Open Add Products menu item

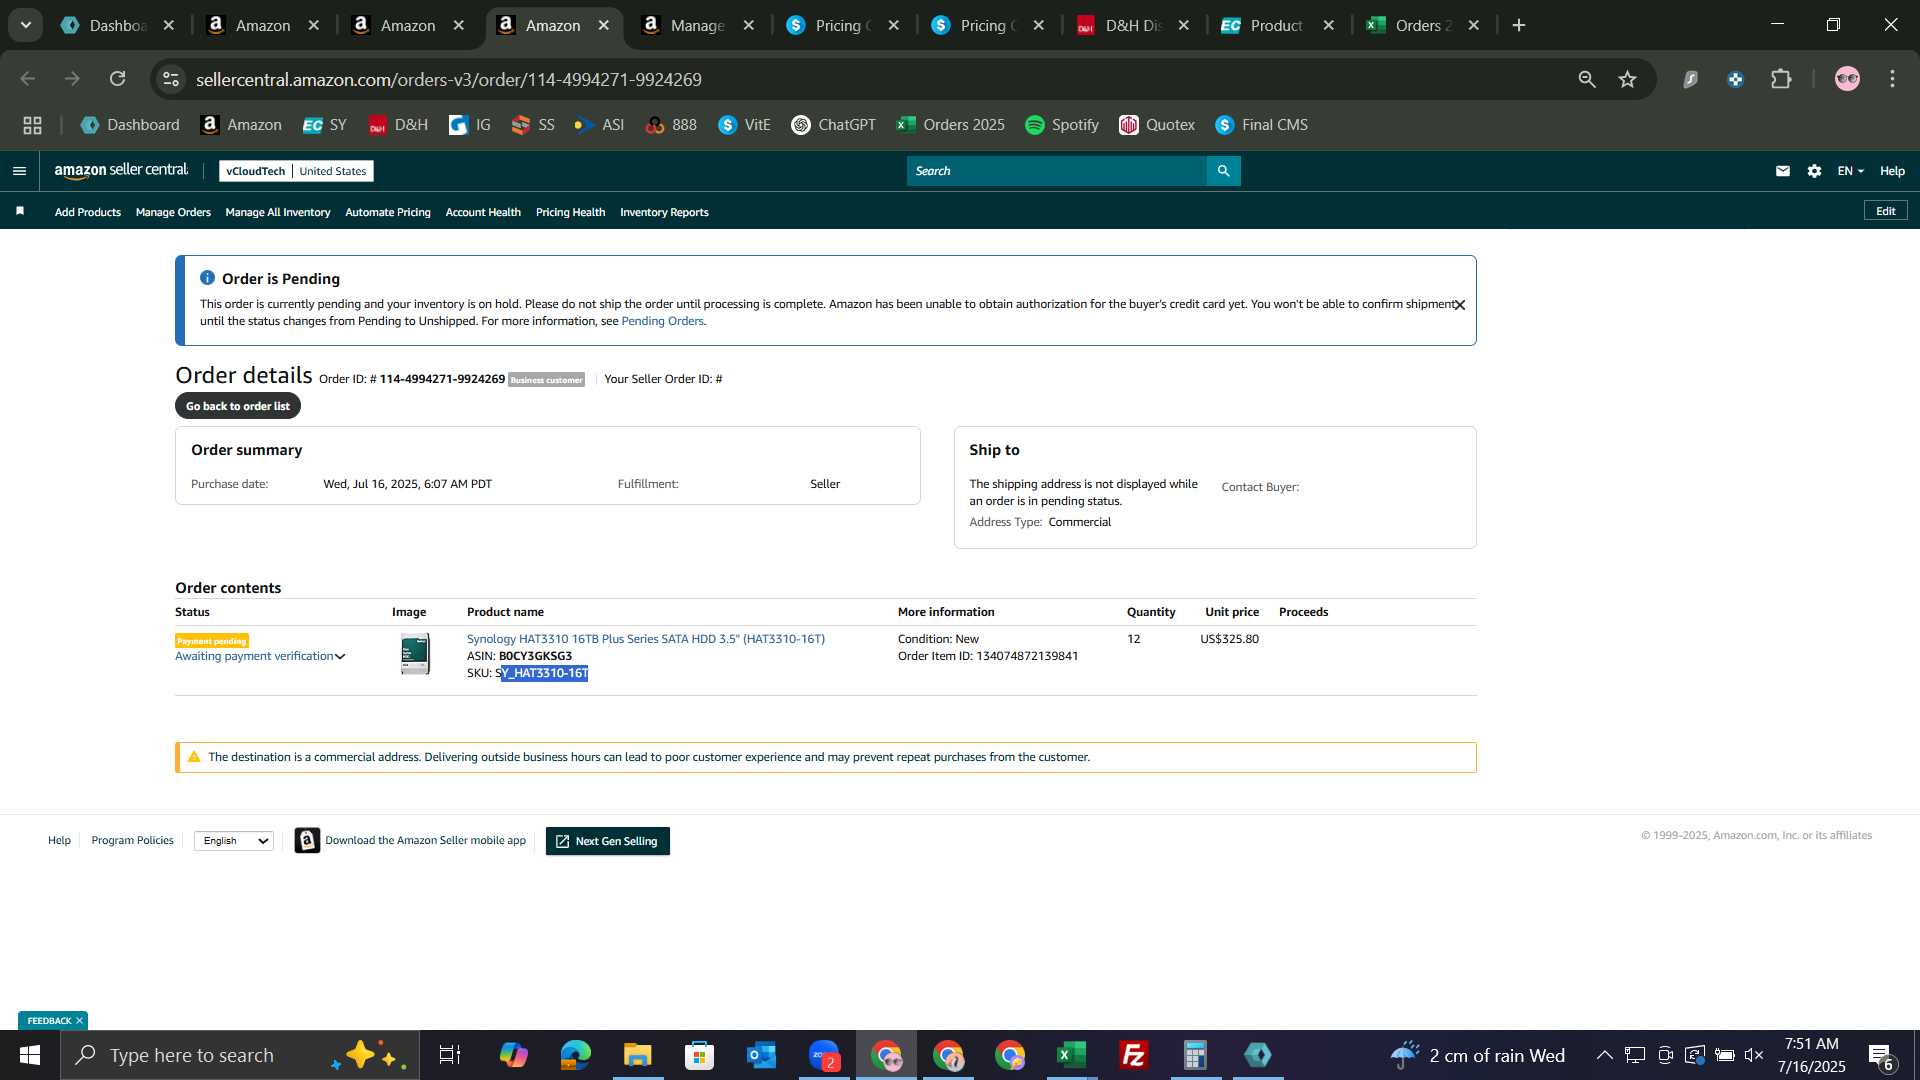[x=88, y=212]
